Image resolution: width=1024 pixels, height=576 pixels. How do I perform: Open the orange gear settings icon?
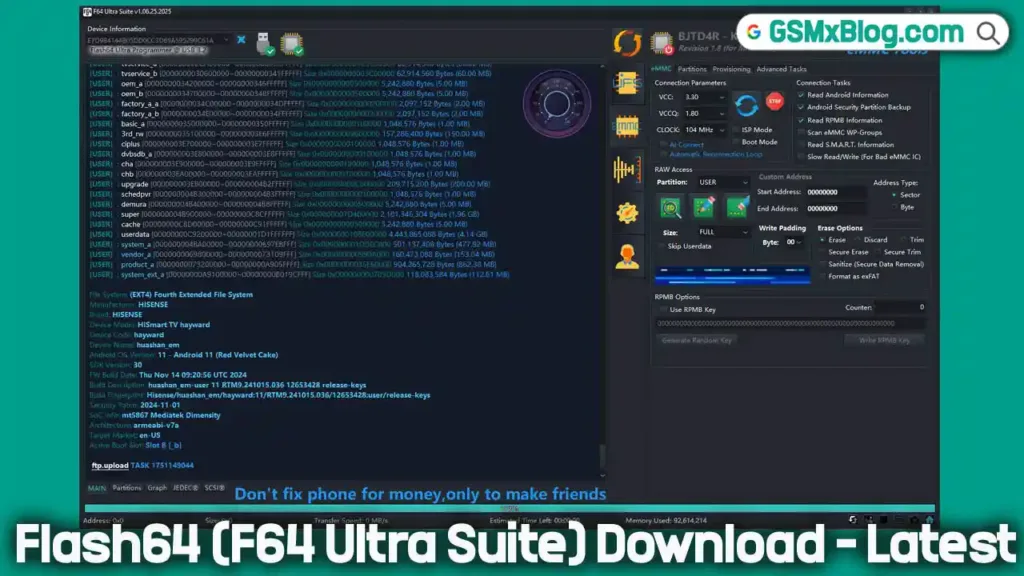click(627, 212)
